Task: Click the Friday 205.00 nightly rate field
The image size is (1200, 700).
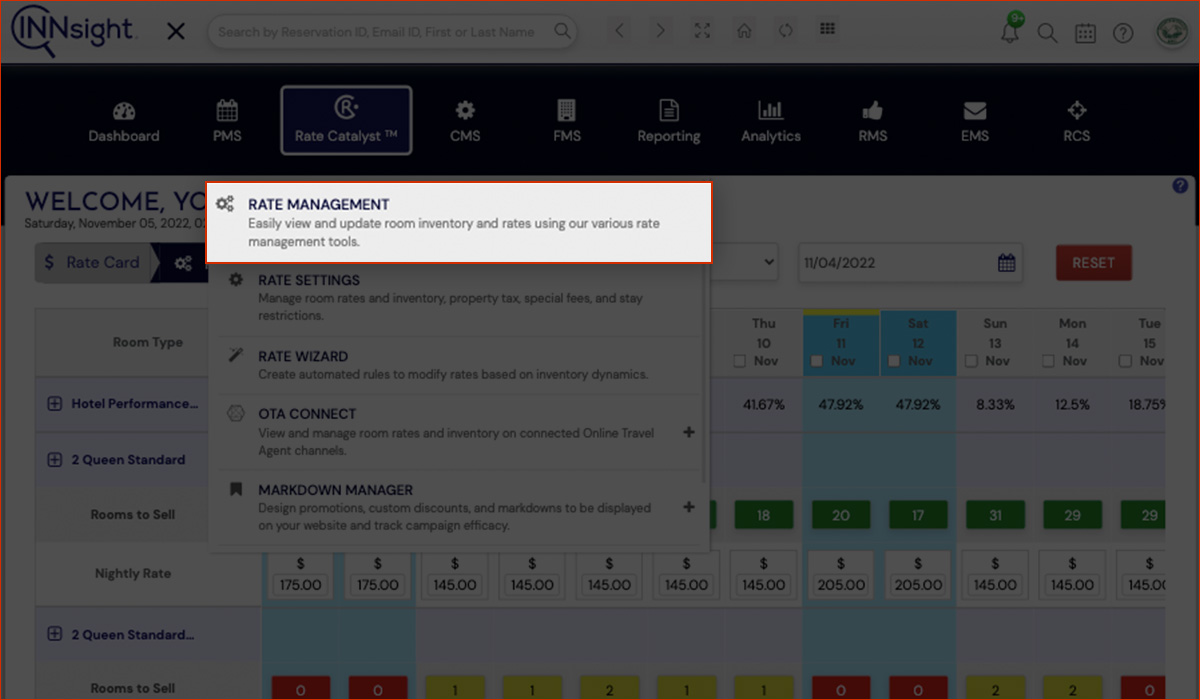Action: (x=841, y=585)
